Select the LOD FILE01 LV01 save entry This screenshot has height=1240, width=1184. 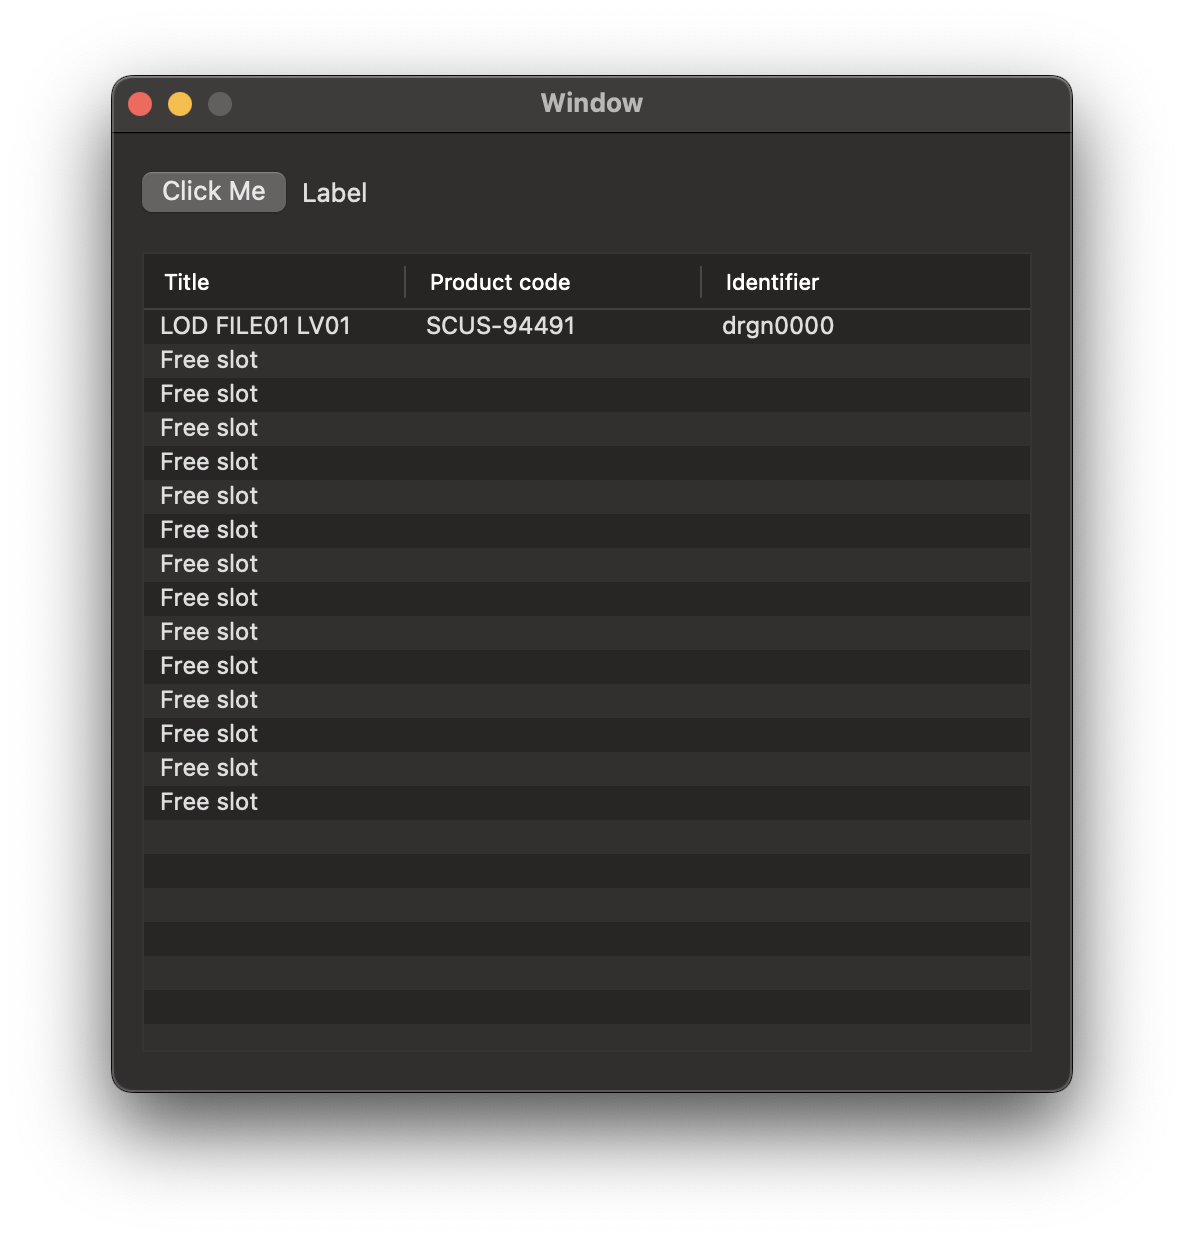click(254, 326)
